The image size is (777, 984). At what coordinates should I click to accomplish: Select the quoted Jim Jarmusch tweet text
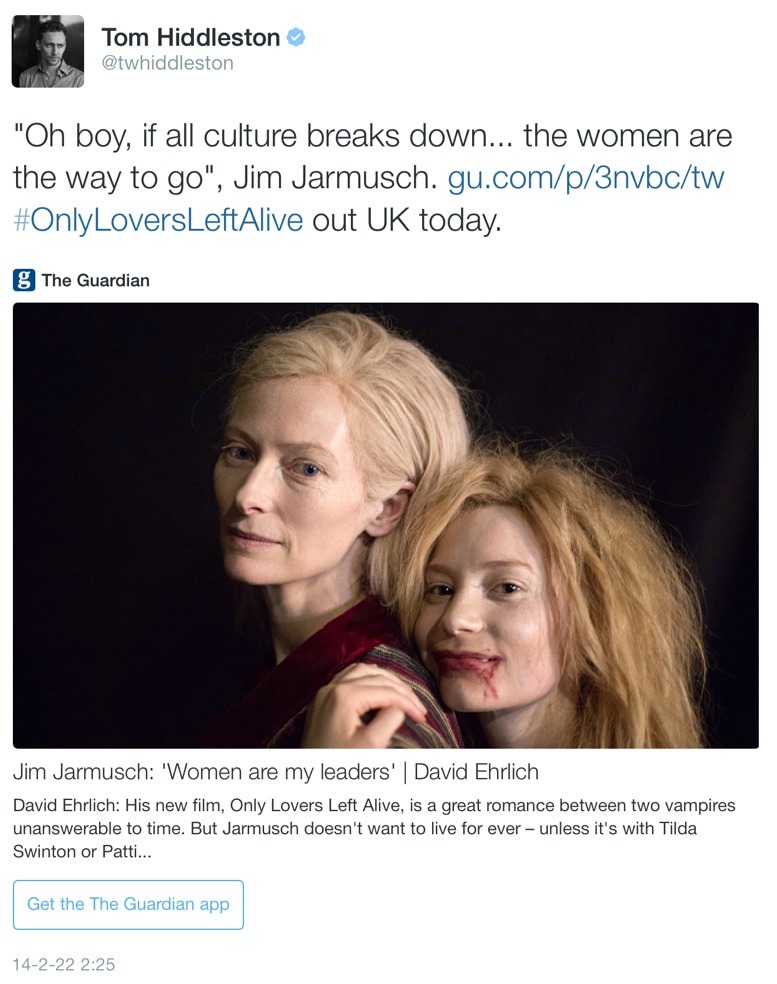[x=372, y=157]
